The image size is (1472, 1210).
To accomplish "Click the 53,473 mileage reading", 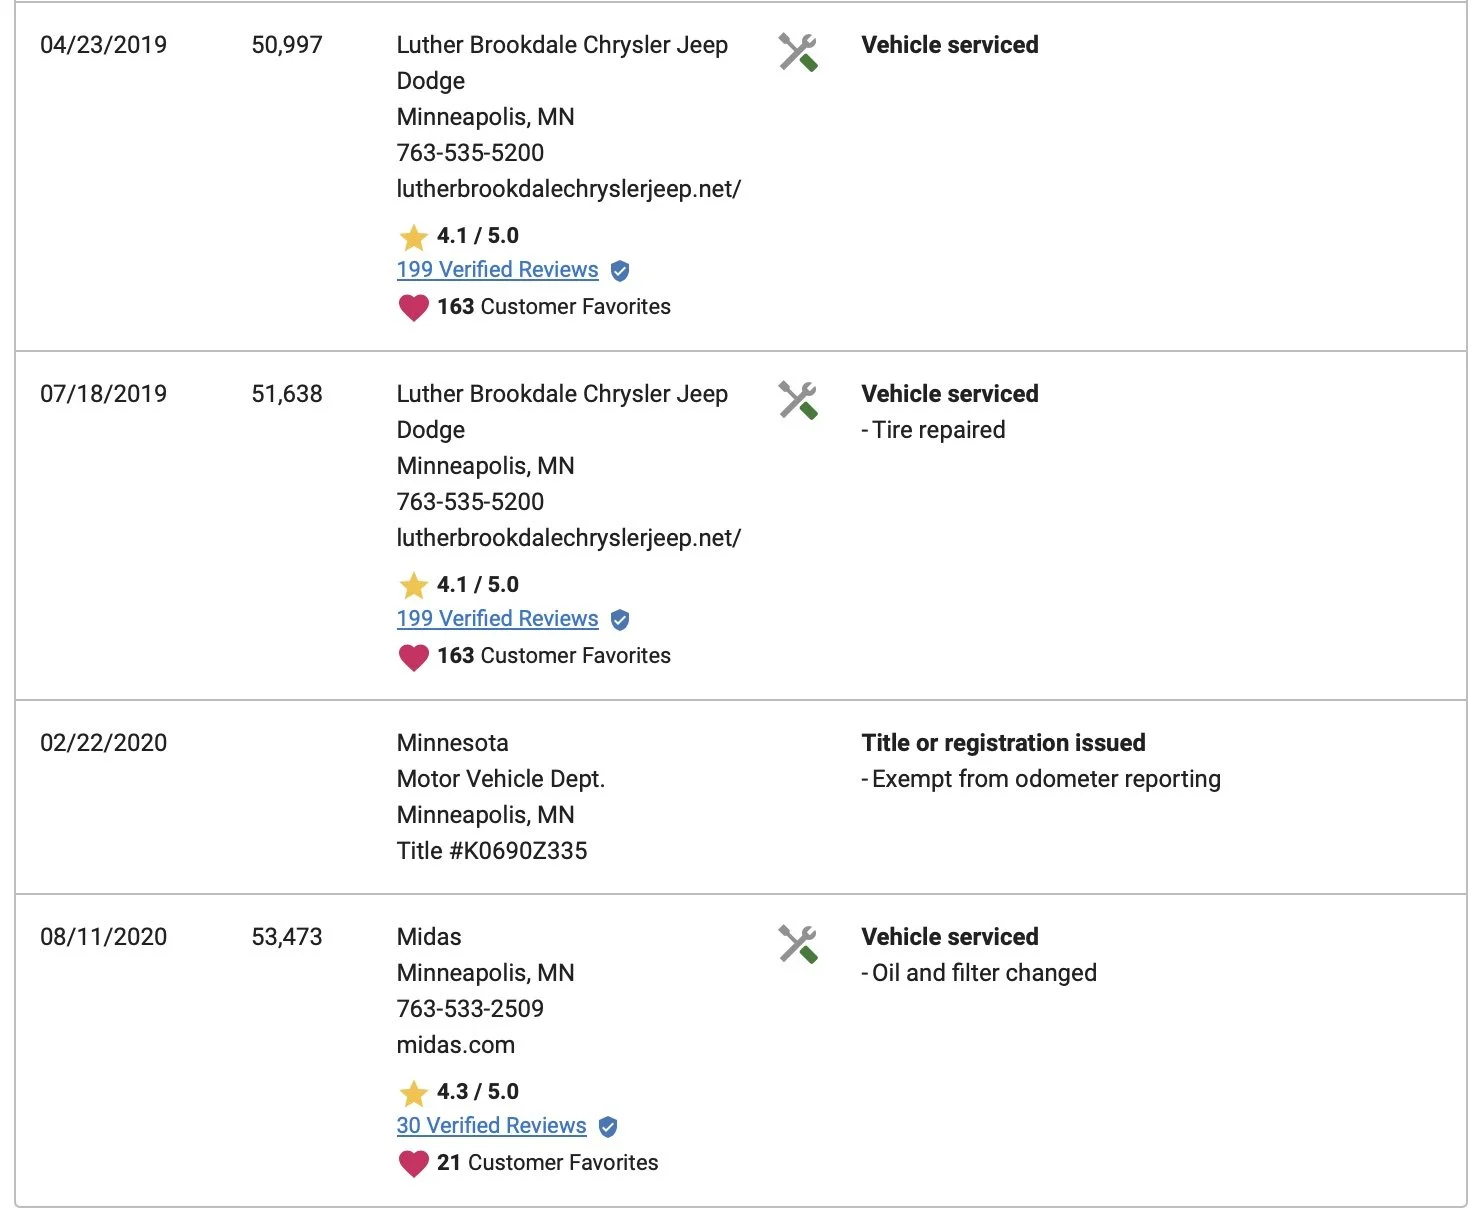I will tap(287, 937).
